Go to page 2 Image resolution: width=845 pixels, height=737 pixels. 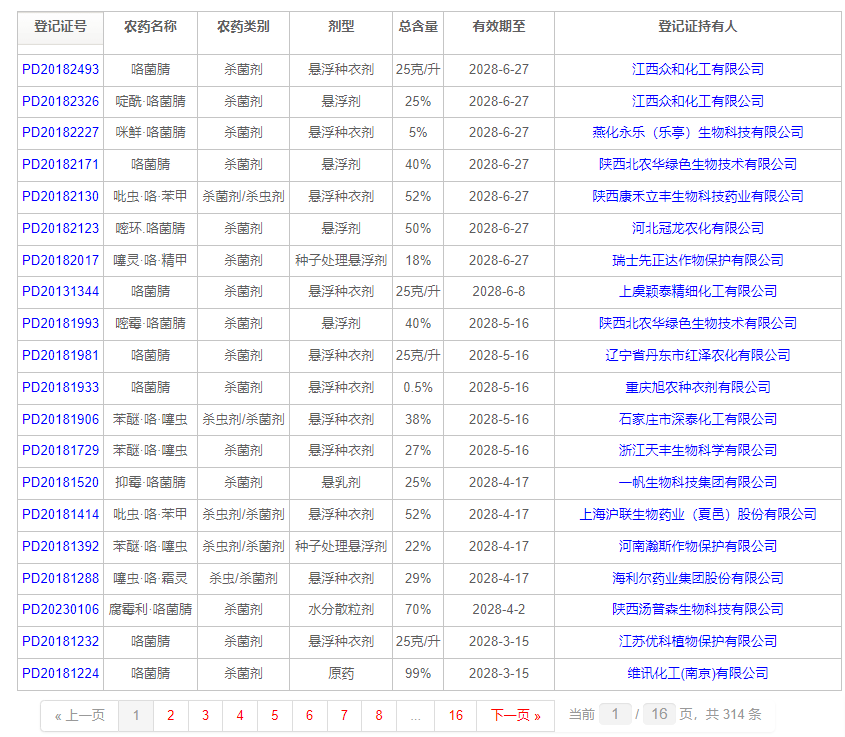coord(171,716)
